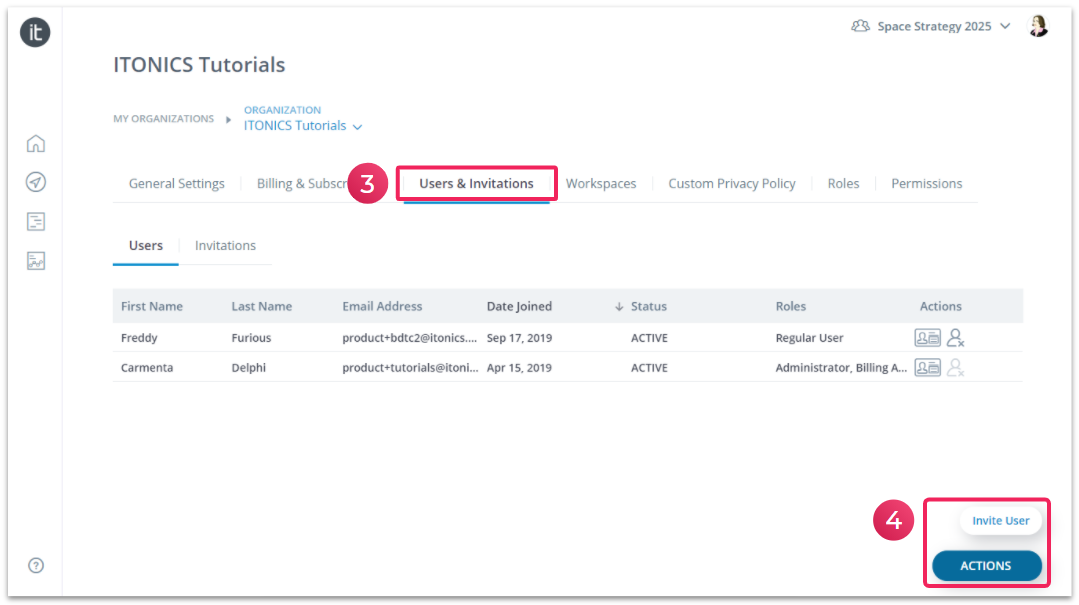Click the product+bdtc2 email address
Viewport: 1079px width, 605px height.
tap(409, 338)
